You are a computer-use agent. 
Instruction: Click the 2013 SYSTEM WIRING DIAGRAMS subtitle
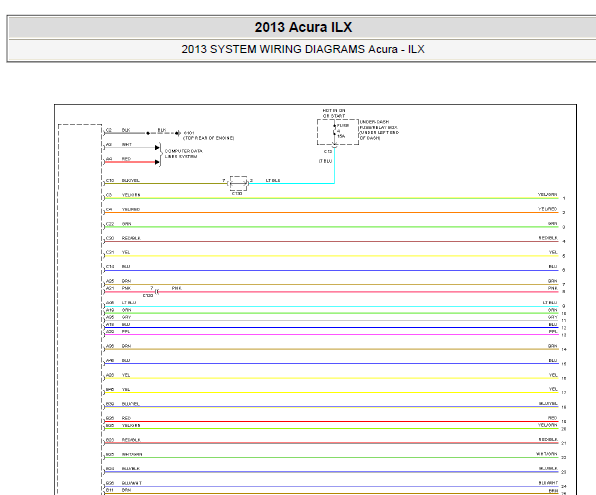(x=303, y=49)
